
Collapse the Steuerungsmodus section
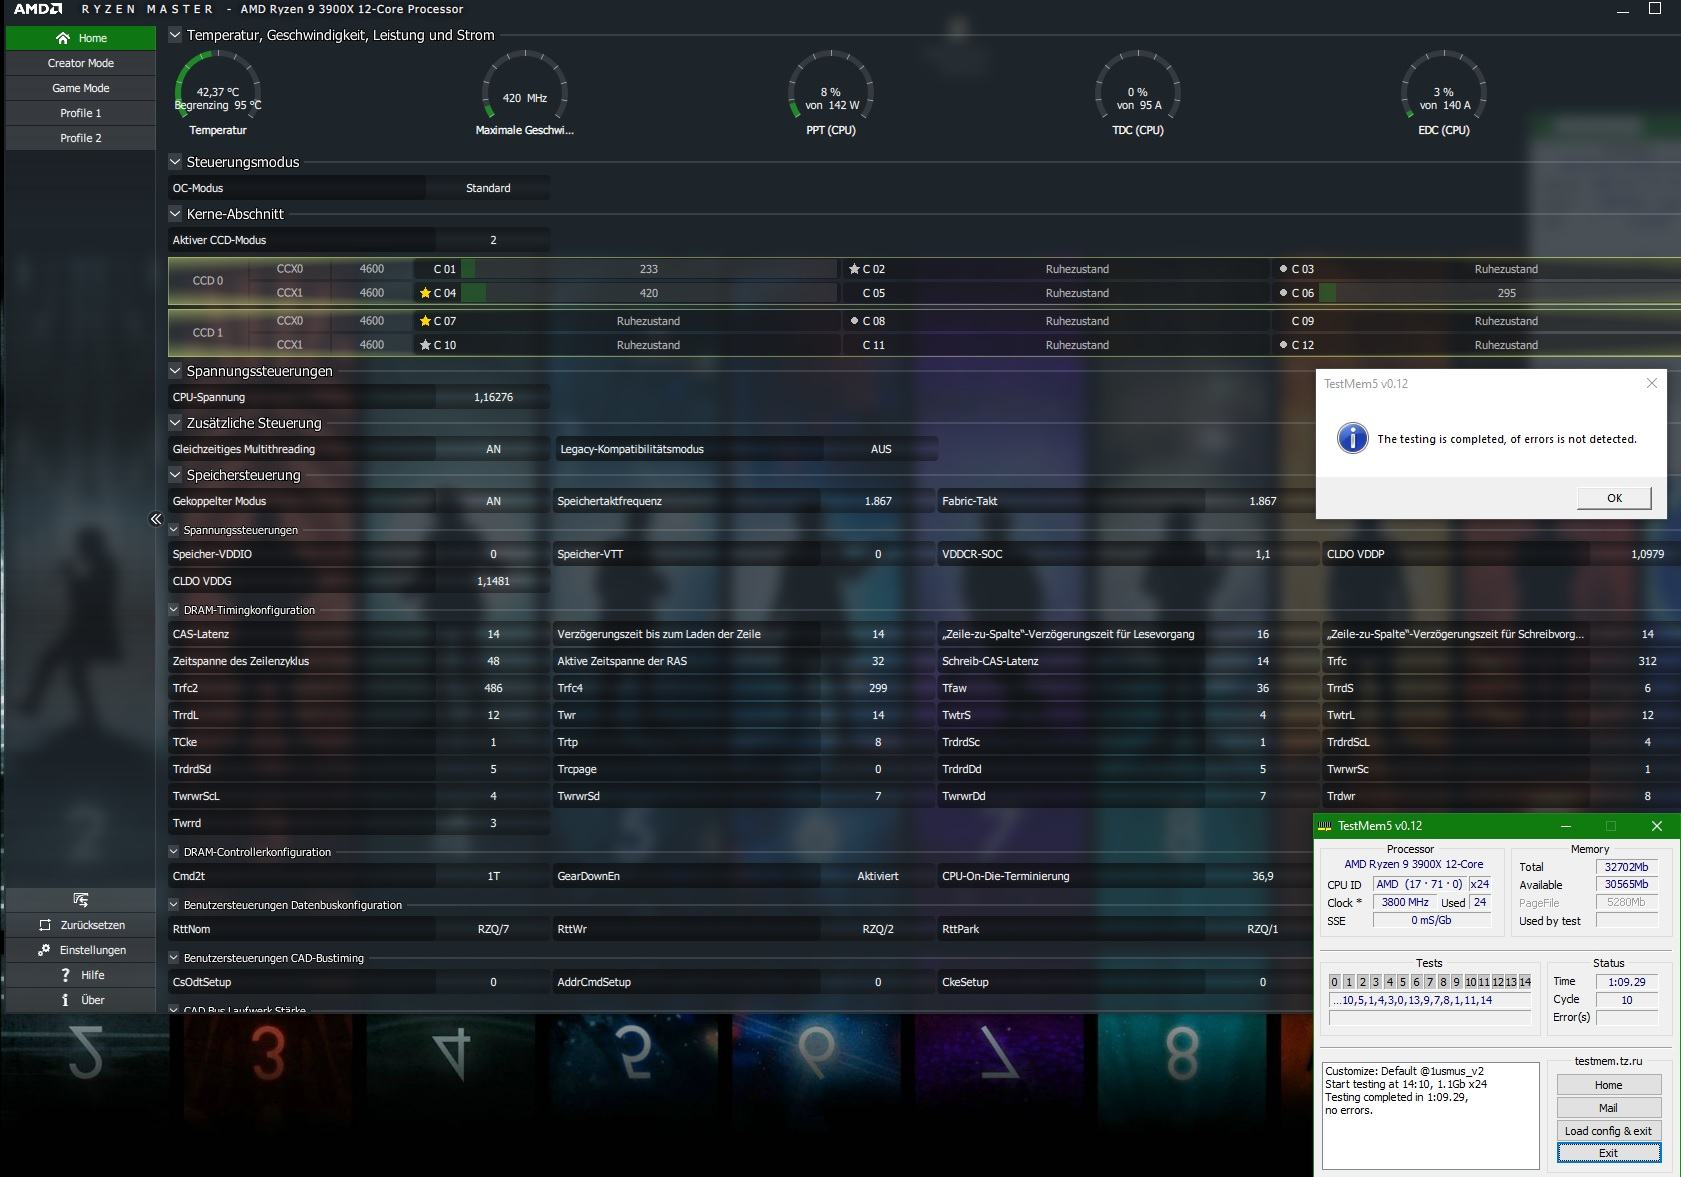(175, 162)
